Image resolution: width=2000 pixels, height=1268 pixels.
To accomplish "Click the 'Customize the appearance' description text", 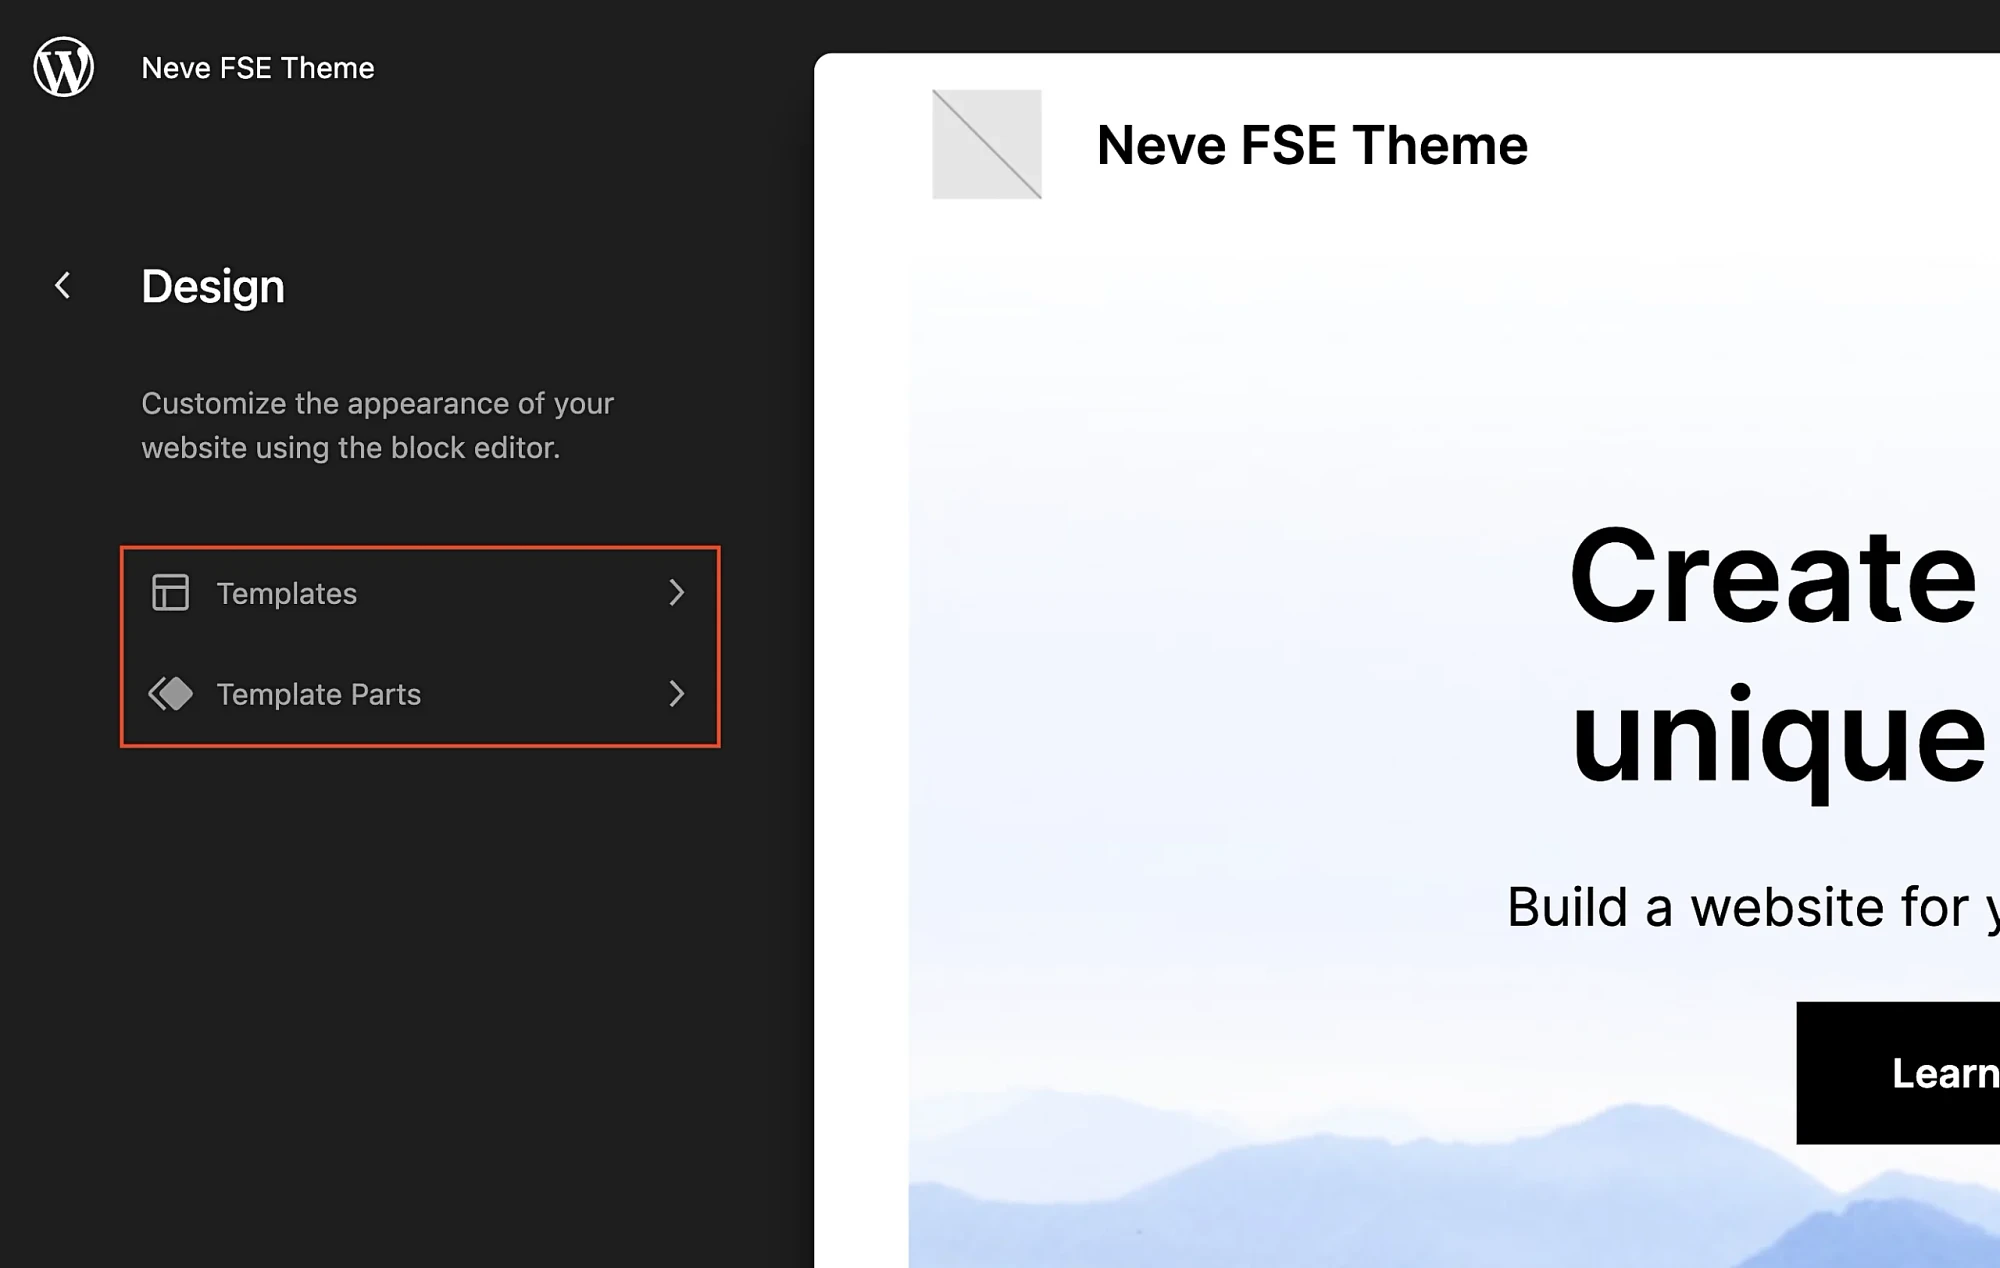I will coord(378,425).
